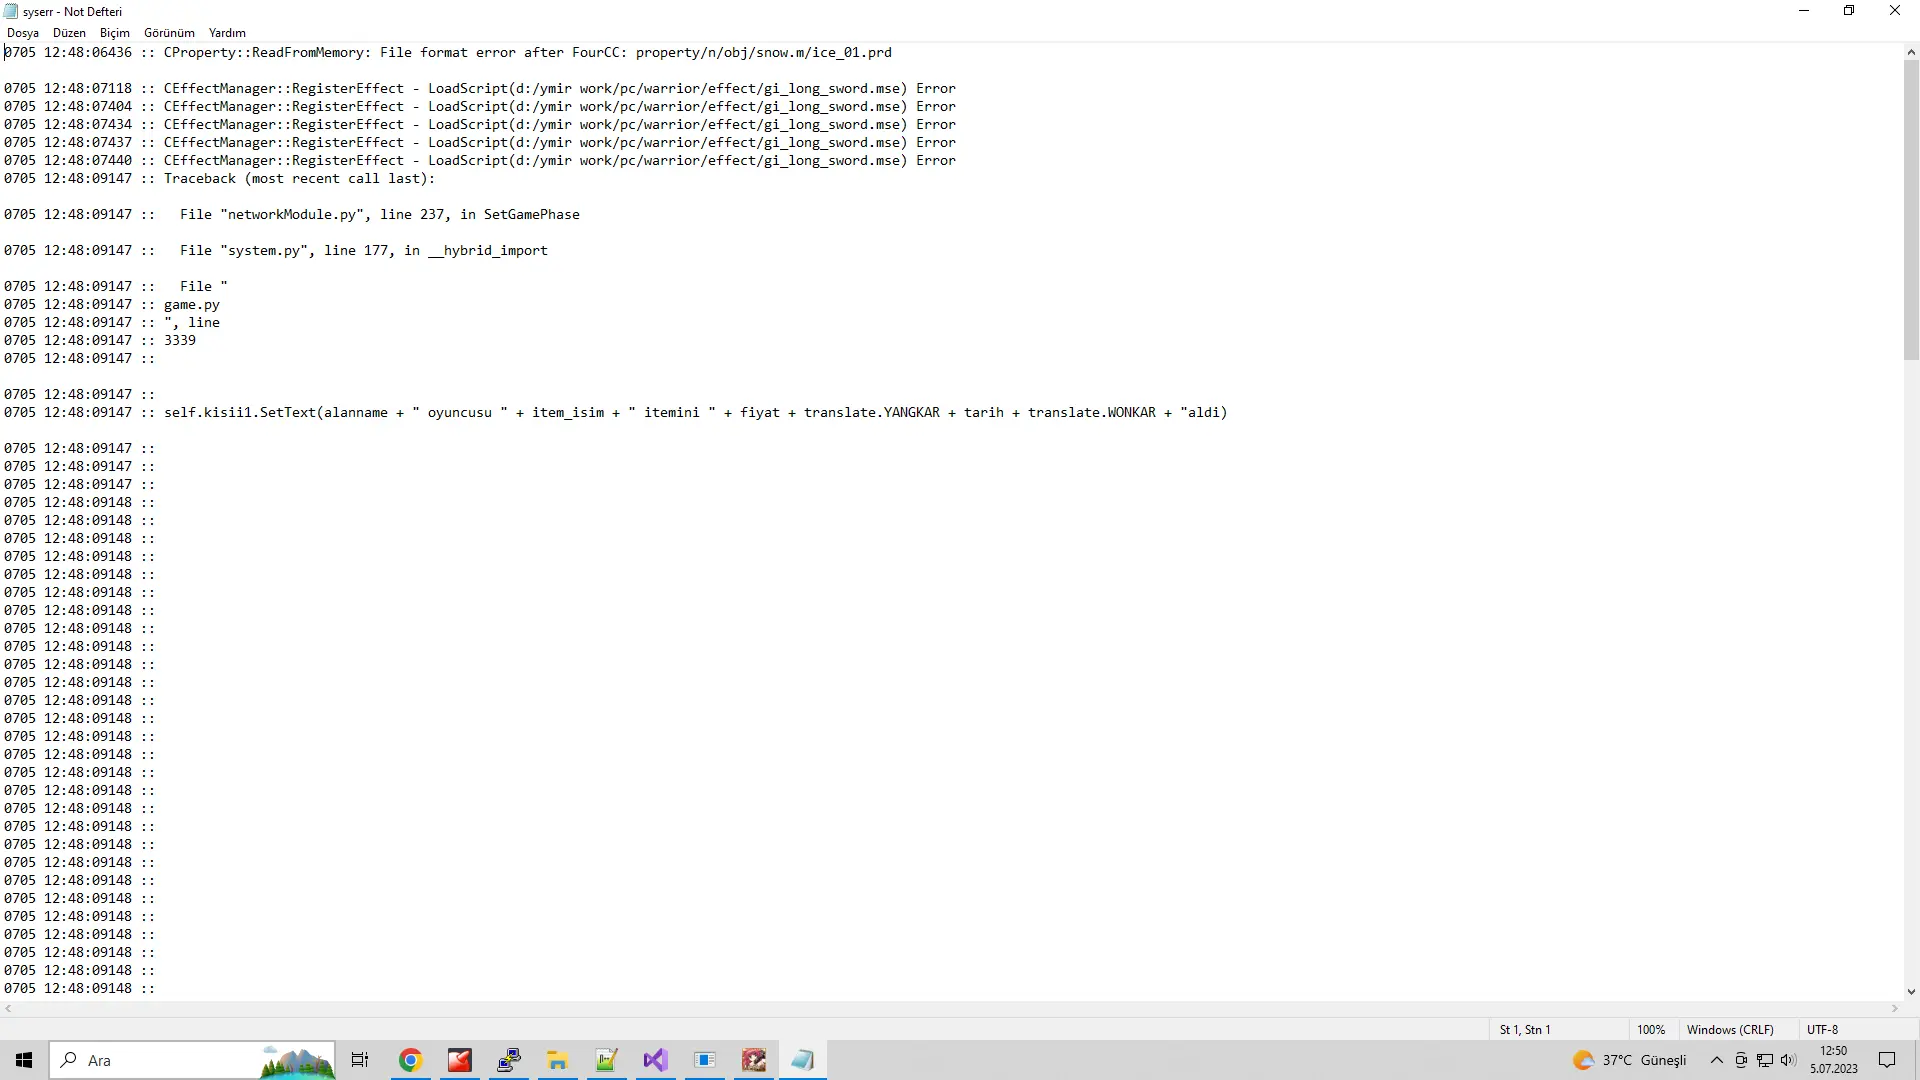Show hidden system tray icons
The image size is (1920, 1080).
(x=1717, y=1060)
